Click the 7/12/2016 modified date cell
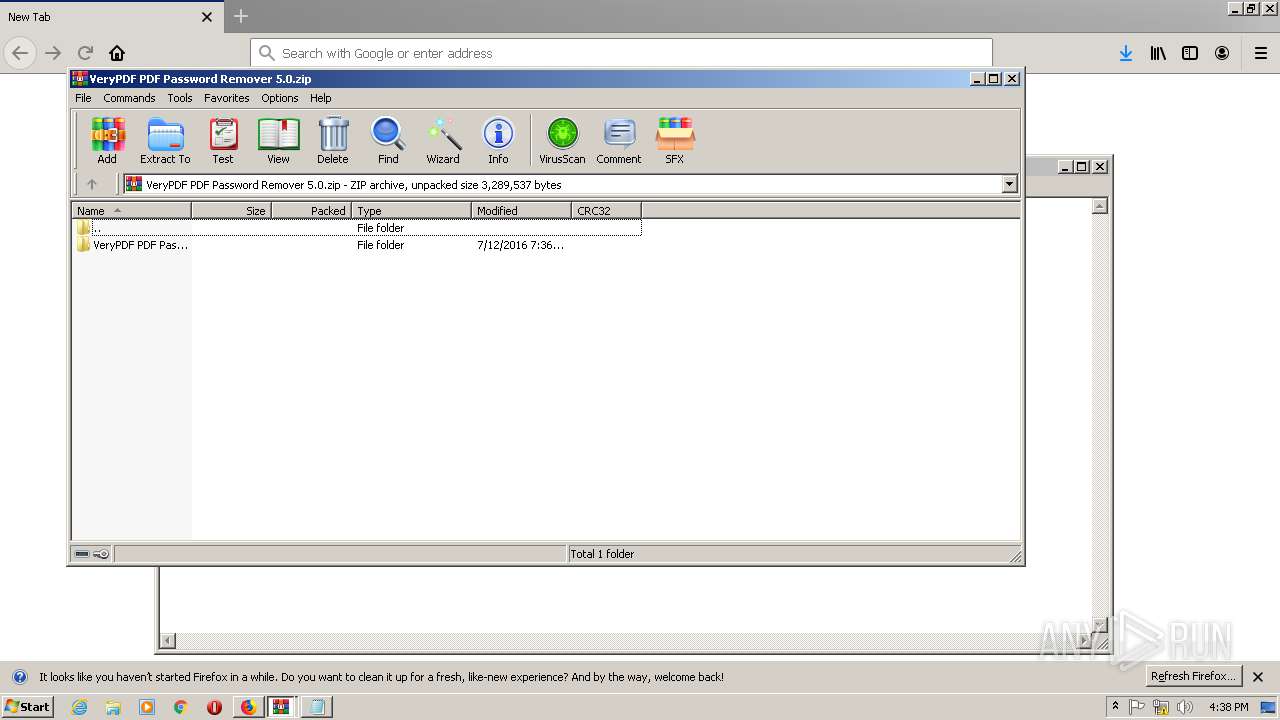 (x=520, y=245)
